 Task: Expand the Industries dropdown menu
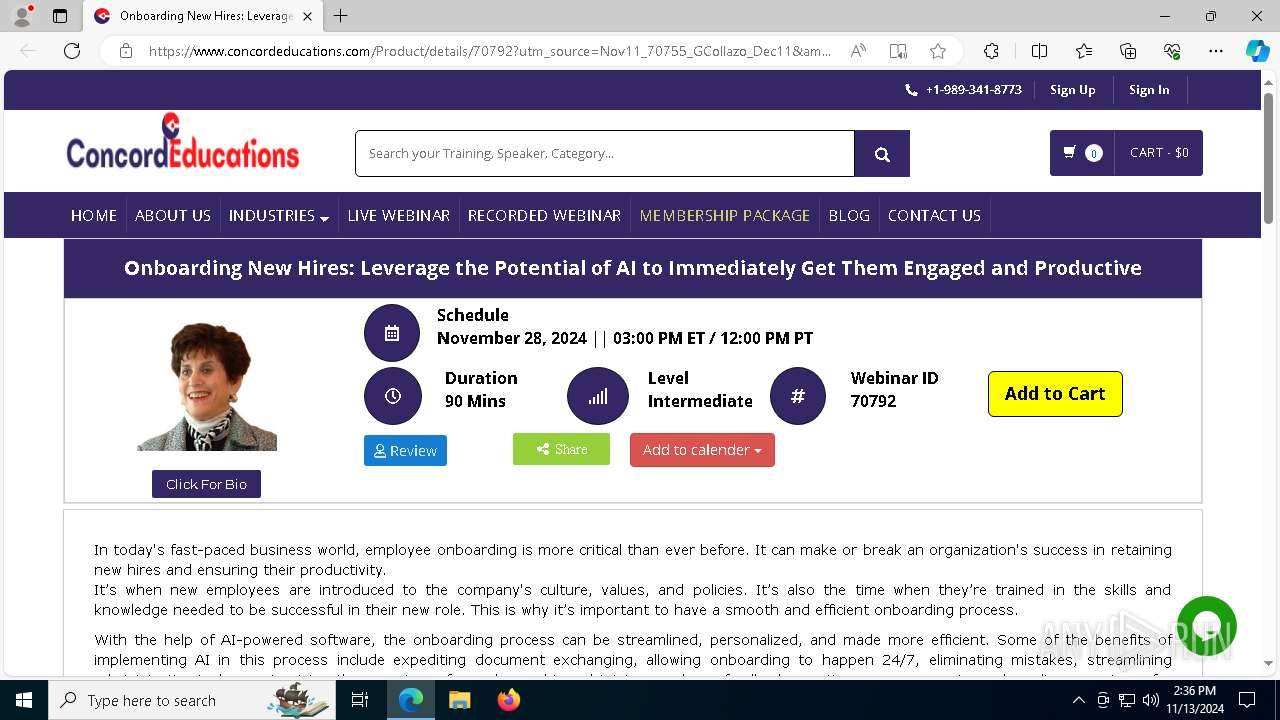(x=279, y=215)
